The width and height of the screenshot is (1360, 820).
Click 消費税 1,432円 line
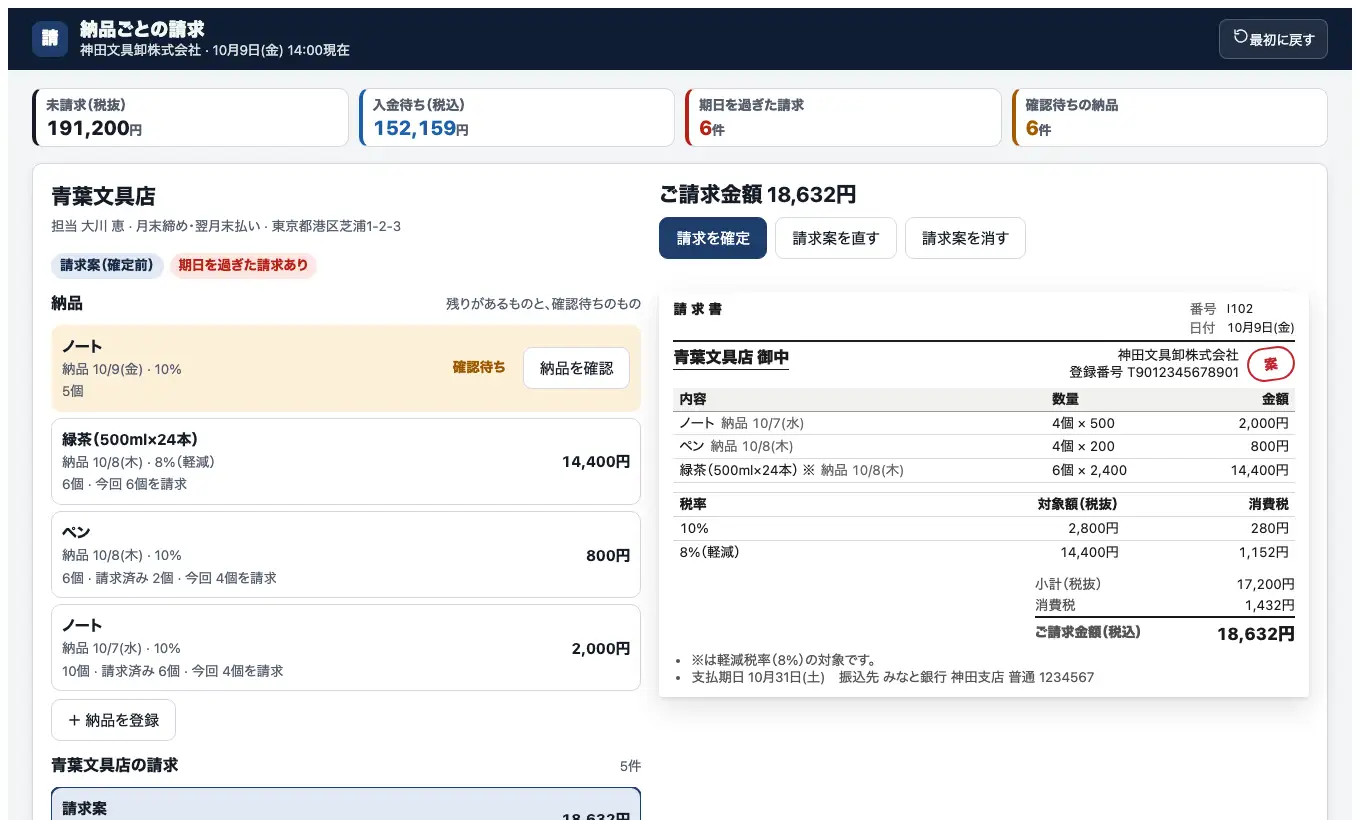click(1165, 605)
